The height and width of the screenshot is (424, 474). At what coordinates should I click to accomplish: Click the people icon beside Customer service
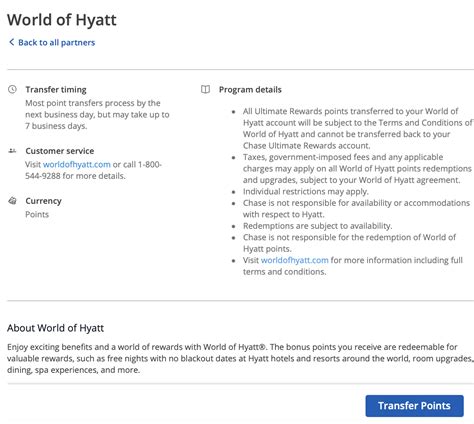coord(12,151)
